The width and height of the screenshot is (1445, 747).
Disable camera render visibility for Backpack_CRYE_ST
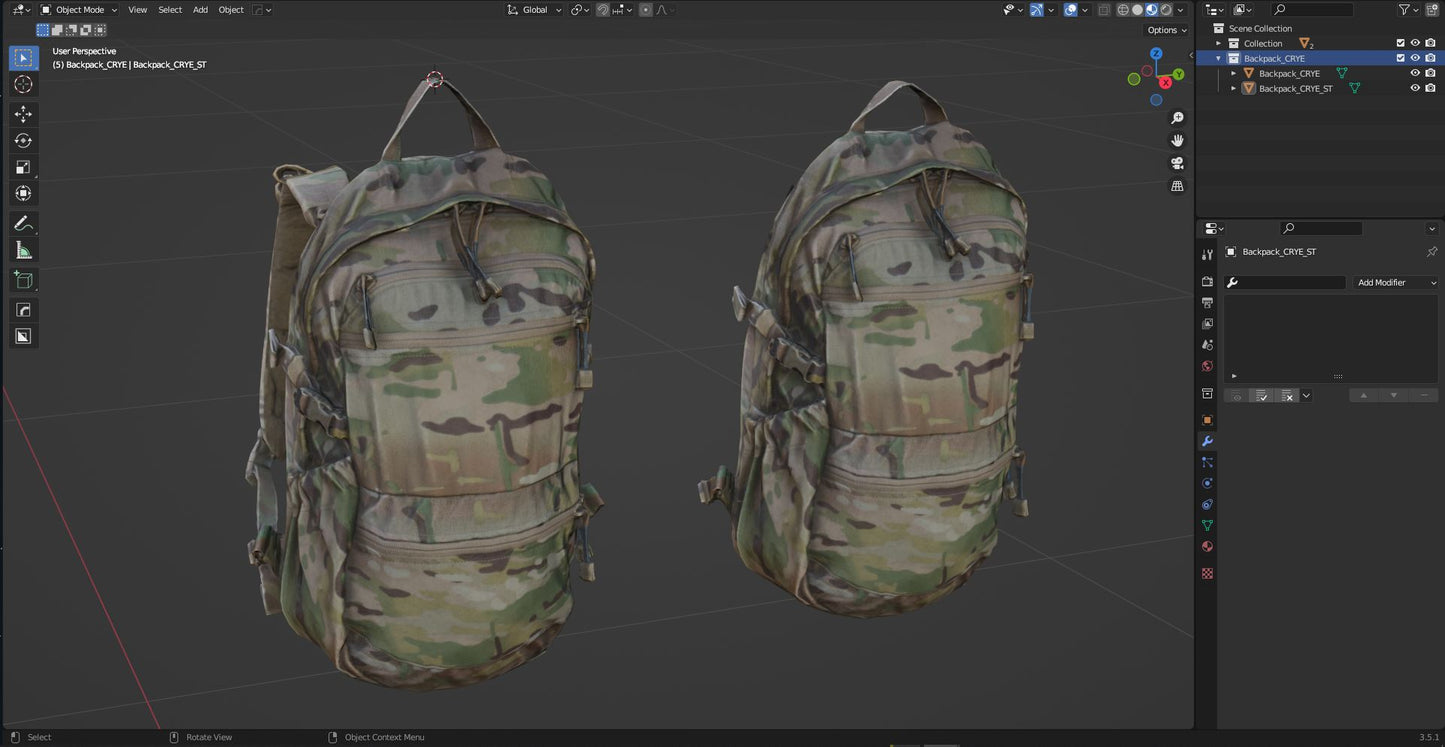(x=1431, y=88)
